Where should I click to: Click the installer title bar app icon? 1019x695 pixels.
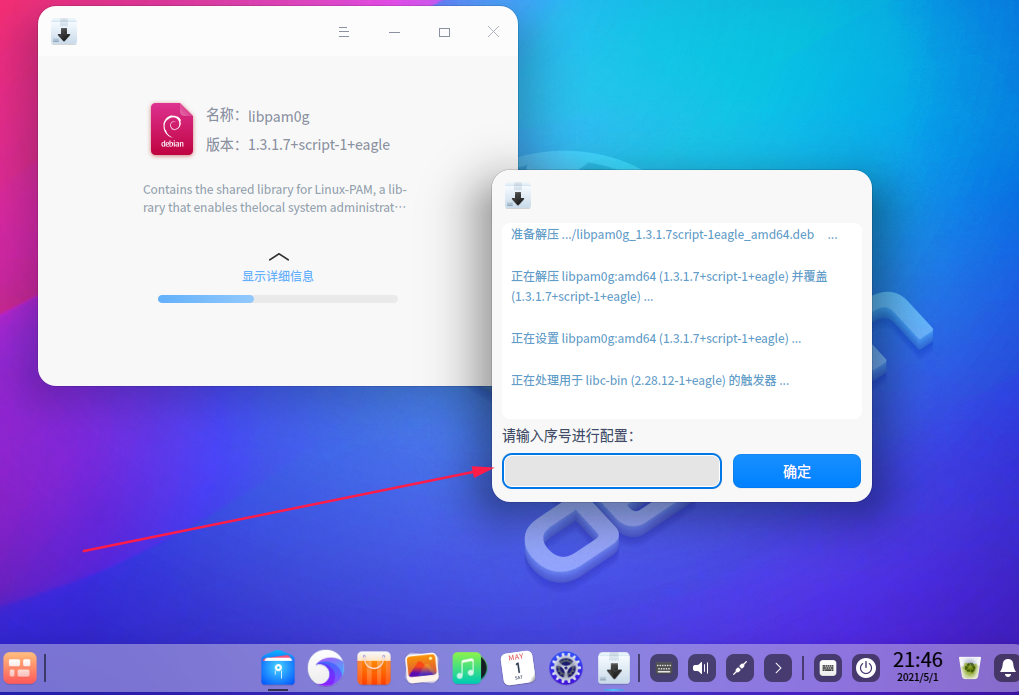(64, 32)
